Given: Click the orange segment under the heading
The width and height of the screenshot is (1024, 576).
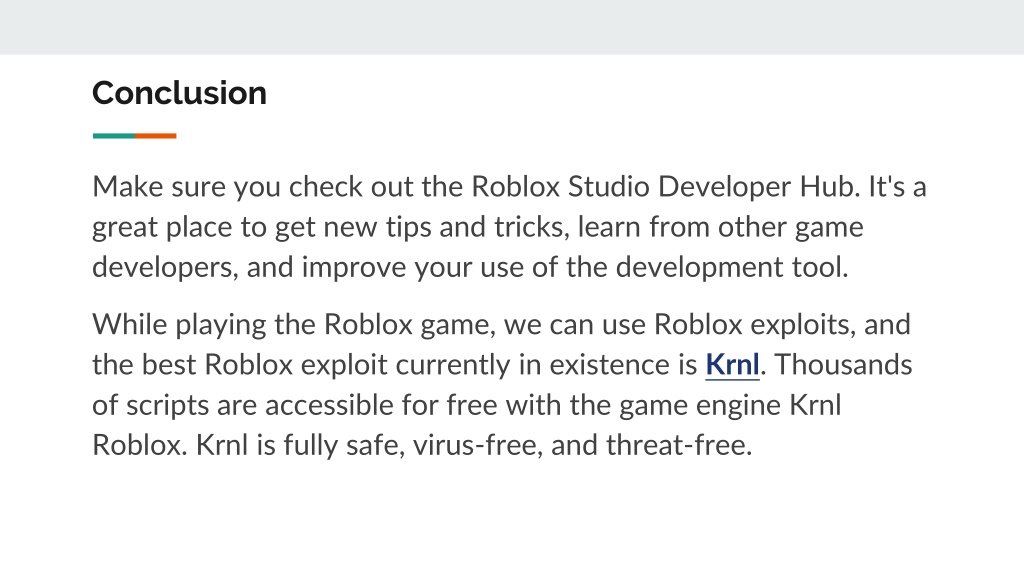Looking at the screenshot, I should tap(155, 136).
